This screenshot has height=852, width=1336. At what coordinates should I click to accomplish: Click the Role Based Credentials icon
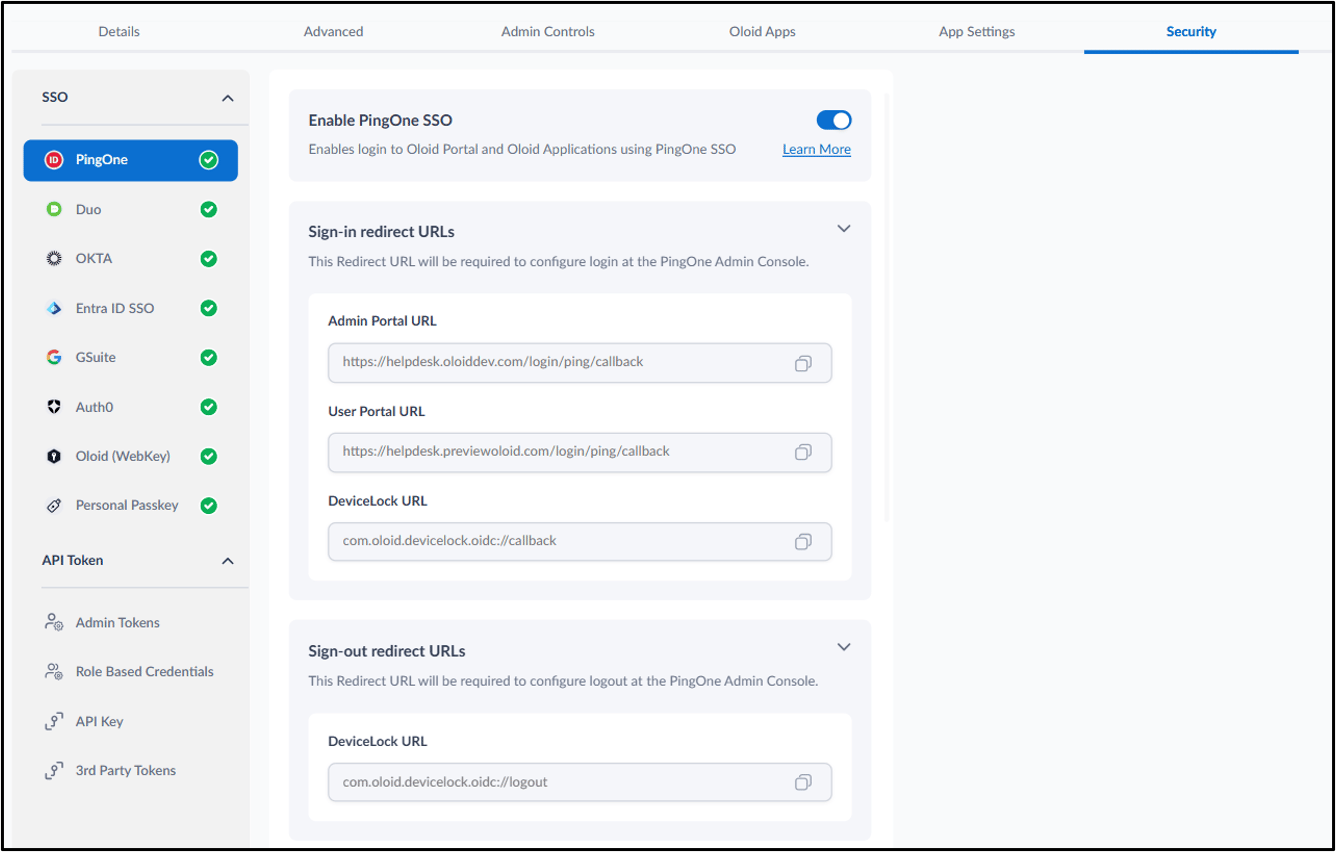(x=54, y=671)
